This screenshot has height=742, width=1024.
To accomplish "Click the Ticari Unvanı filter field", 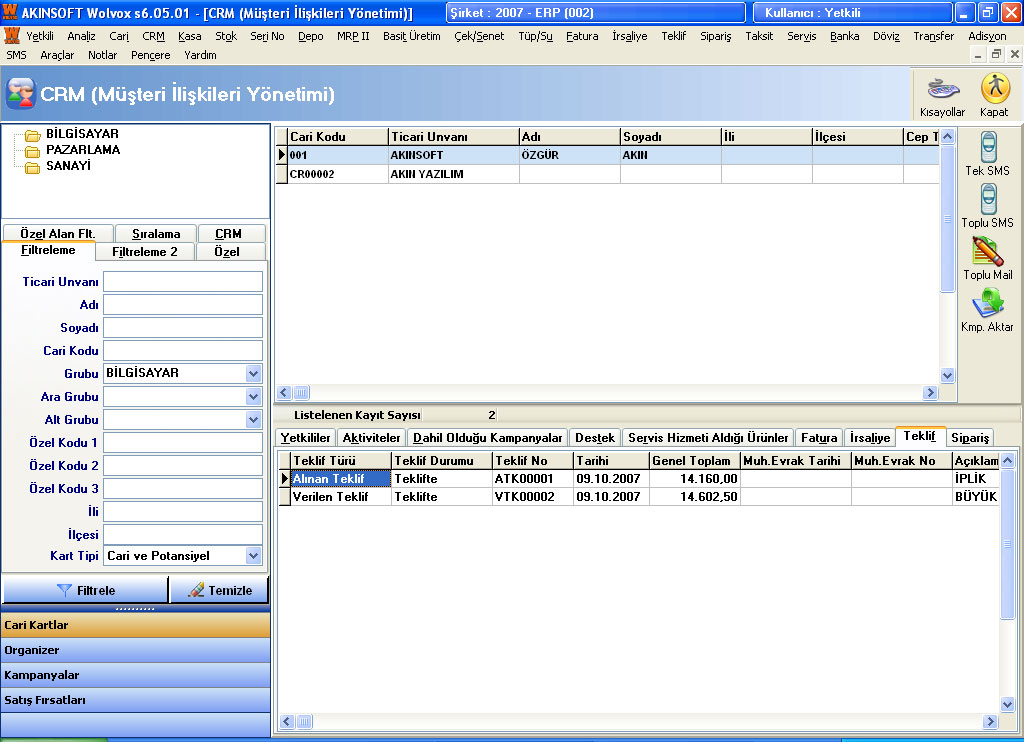I will [x=183, y=282].
